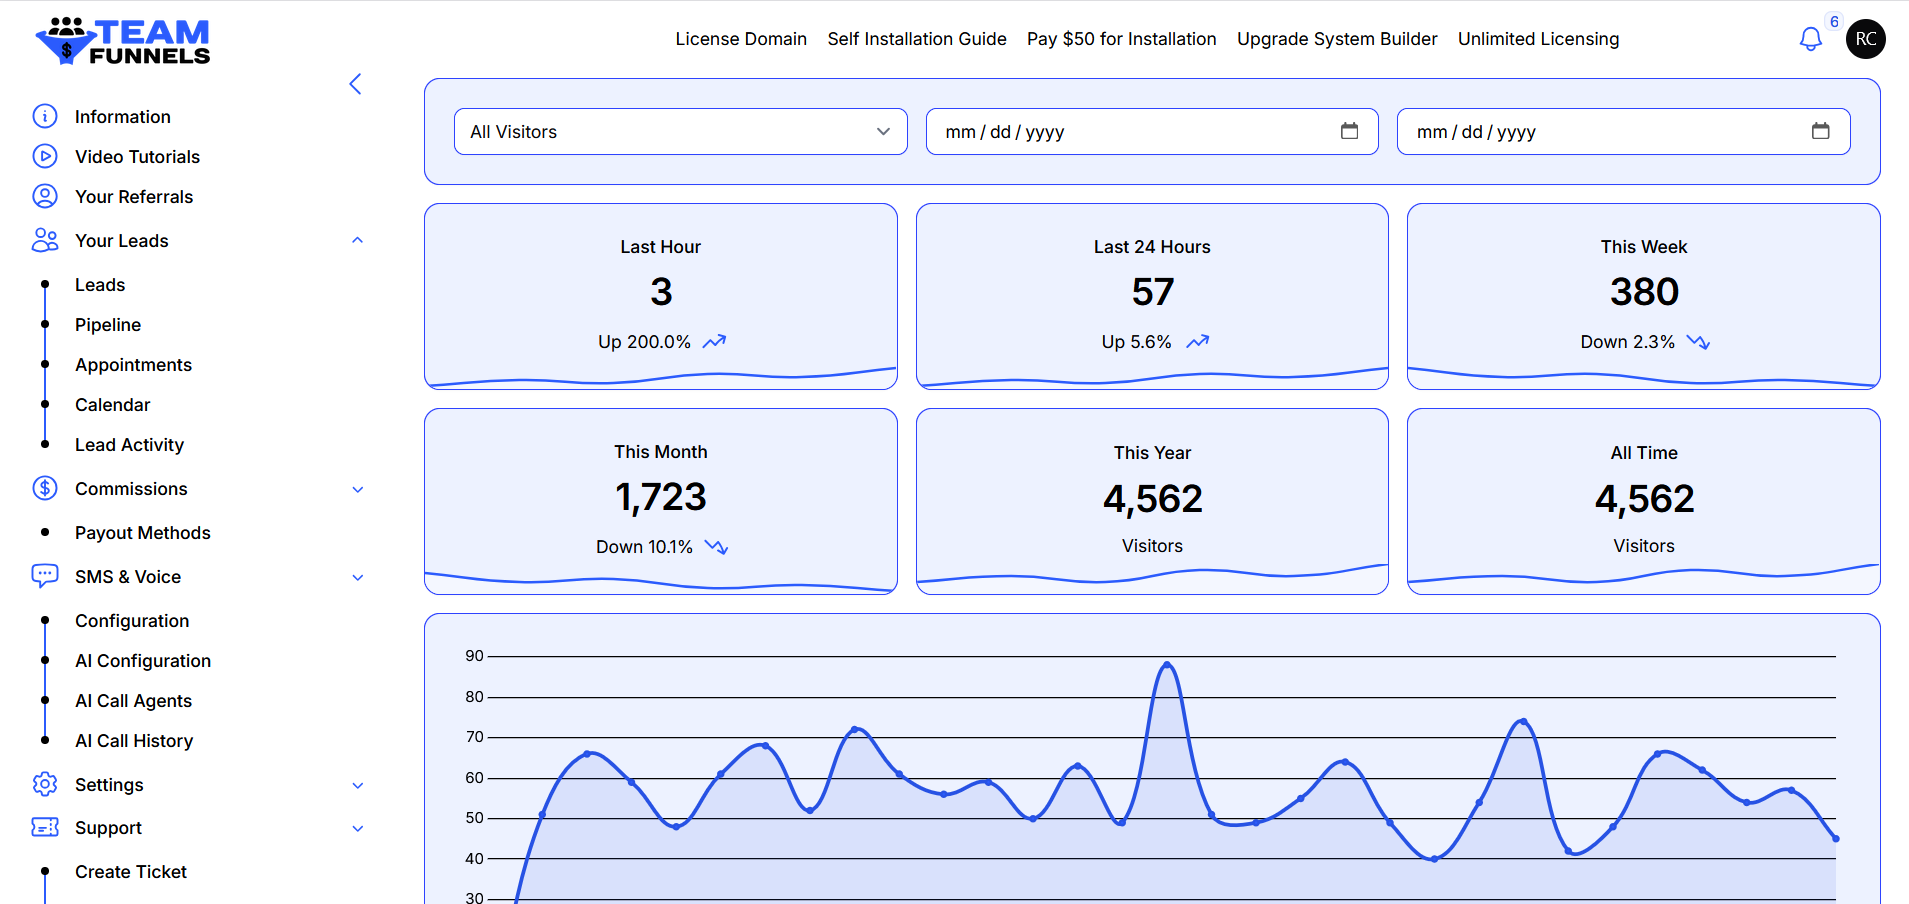Viewport: 1909px width, 904px height.
Task: Open the Pipeline page
Action: 108,325
